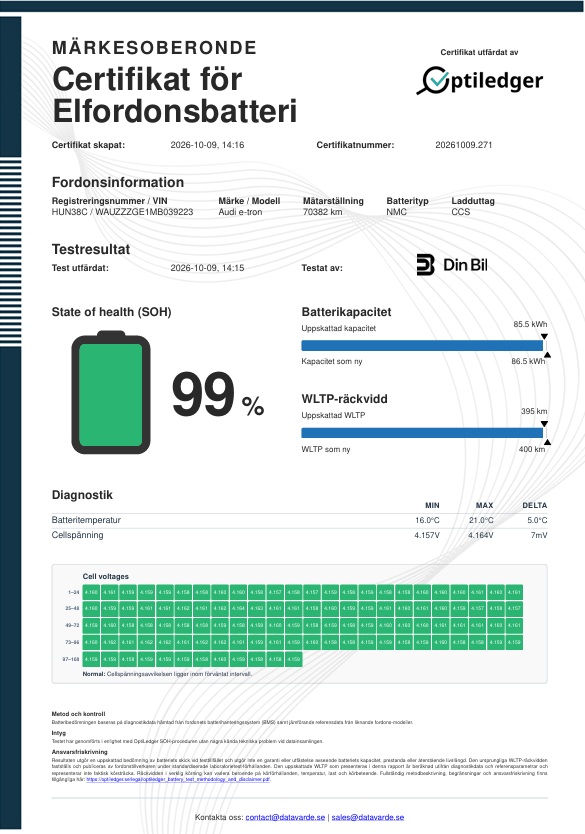The height and width of the screenshot is (834, 585).
Task: Click the 5.0°C temperature delta
Action: [x=537, y=520]
